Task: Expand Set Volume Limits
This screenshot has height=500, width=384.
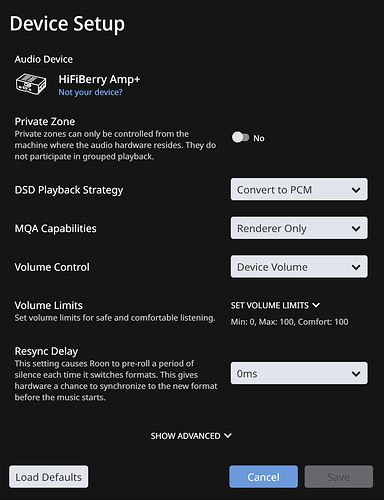Action: (x=275, y=305)
